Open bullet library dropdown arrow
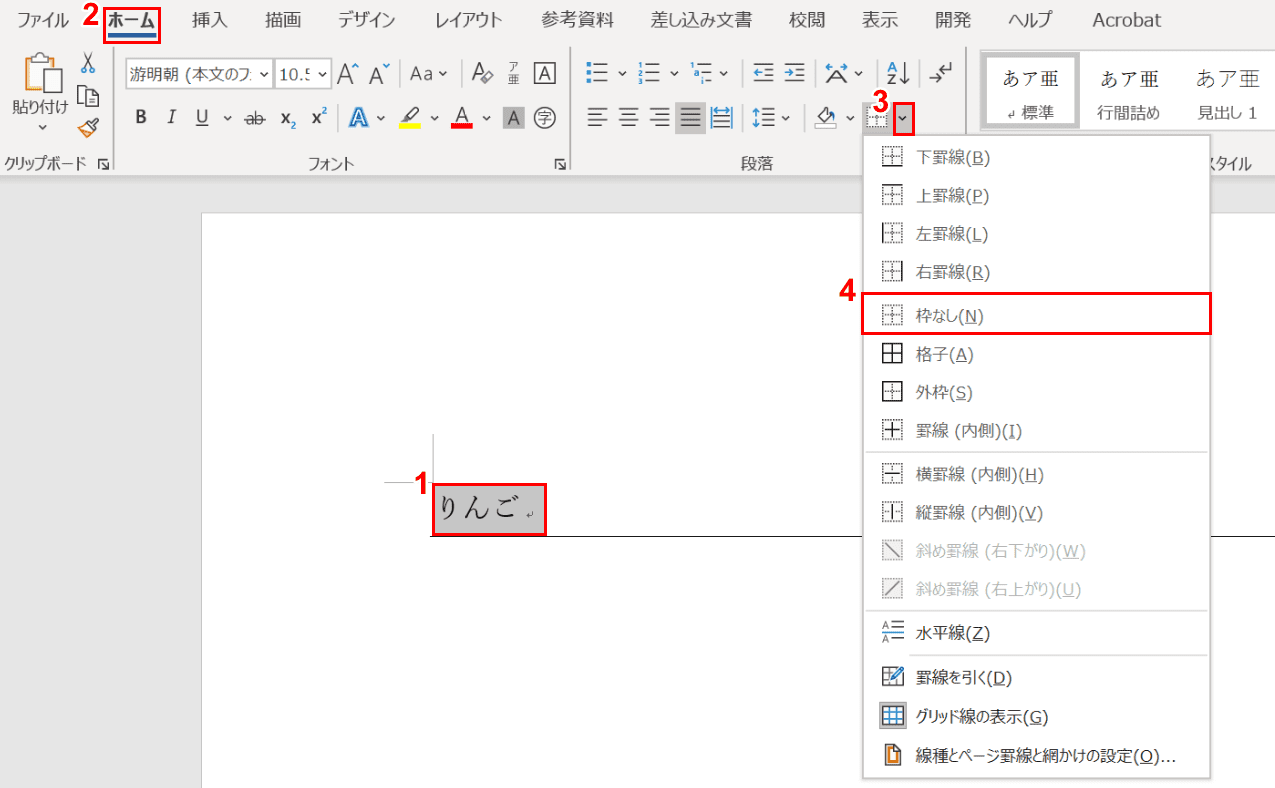 tap(622, 73)
